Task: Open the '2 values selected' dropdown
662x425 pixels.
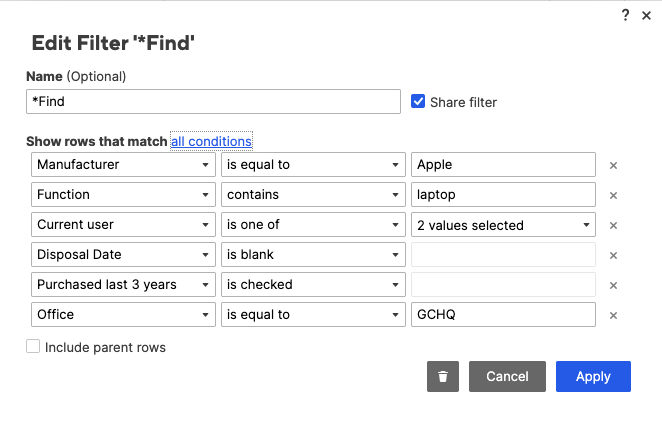Action: point(503,225)
